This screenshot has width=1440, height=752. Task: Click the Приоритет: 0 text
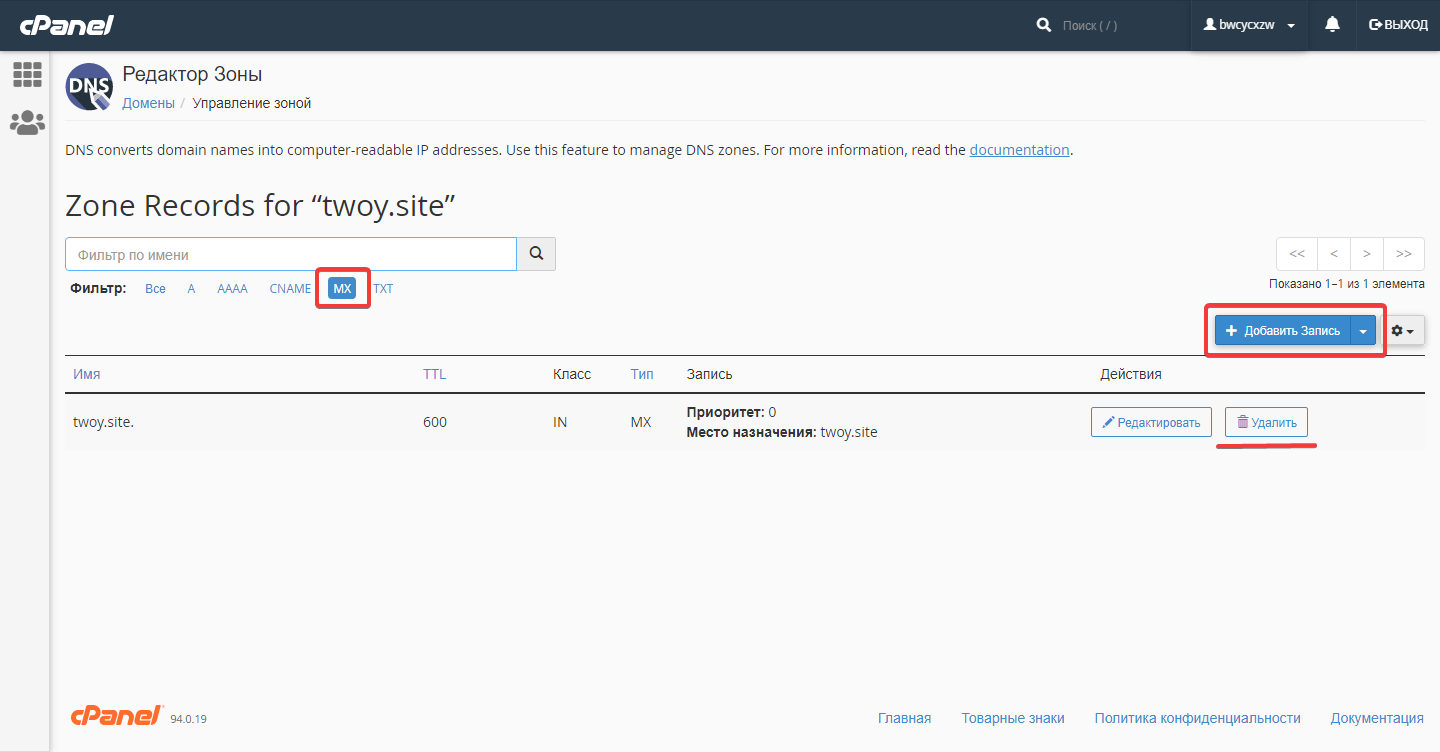point(731,412)
